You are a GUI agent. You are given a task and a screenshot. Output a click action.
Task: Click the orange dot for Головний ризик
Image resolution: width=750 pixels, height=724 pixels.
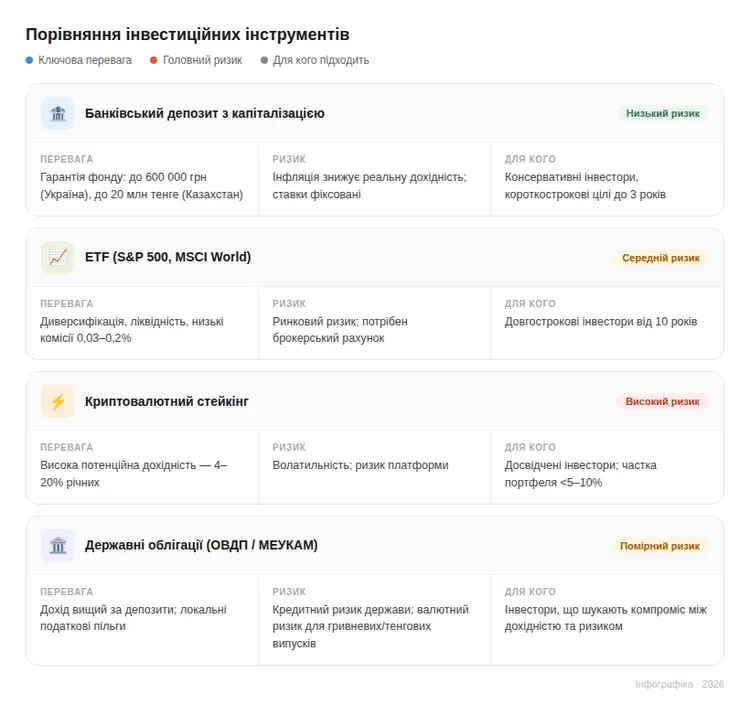(x=154, y=60)
